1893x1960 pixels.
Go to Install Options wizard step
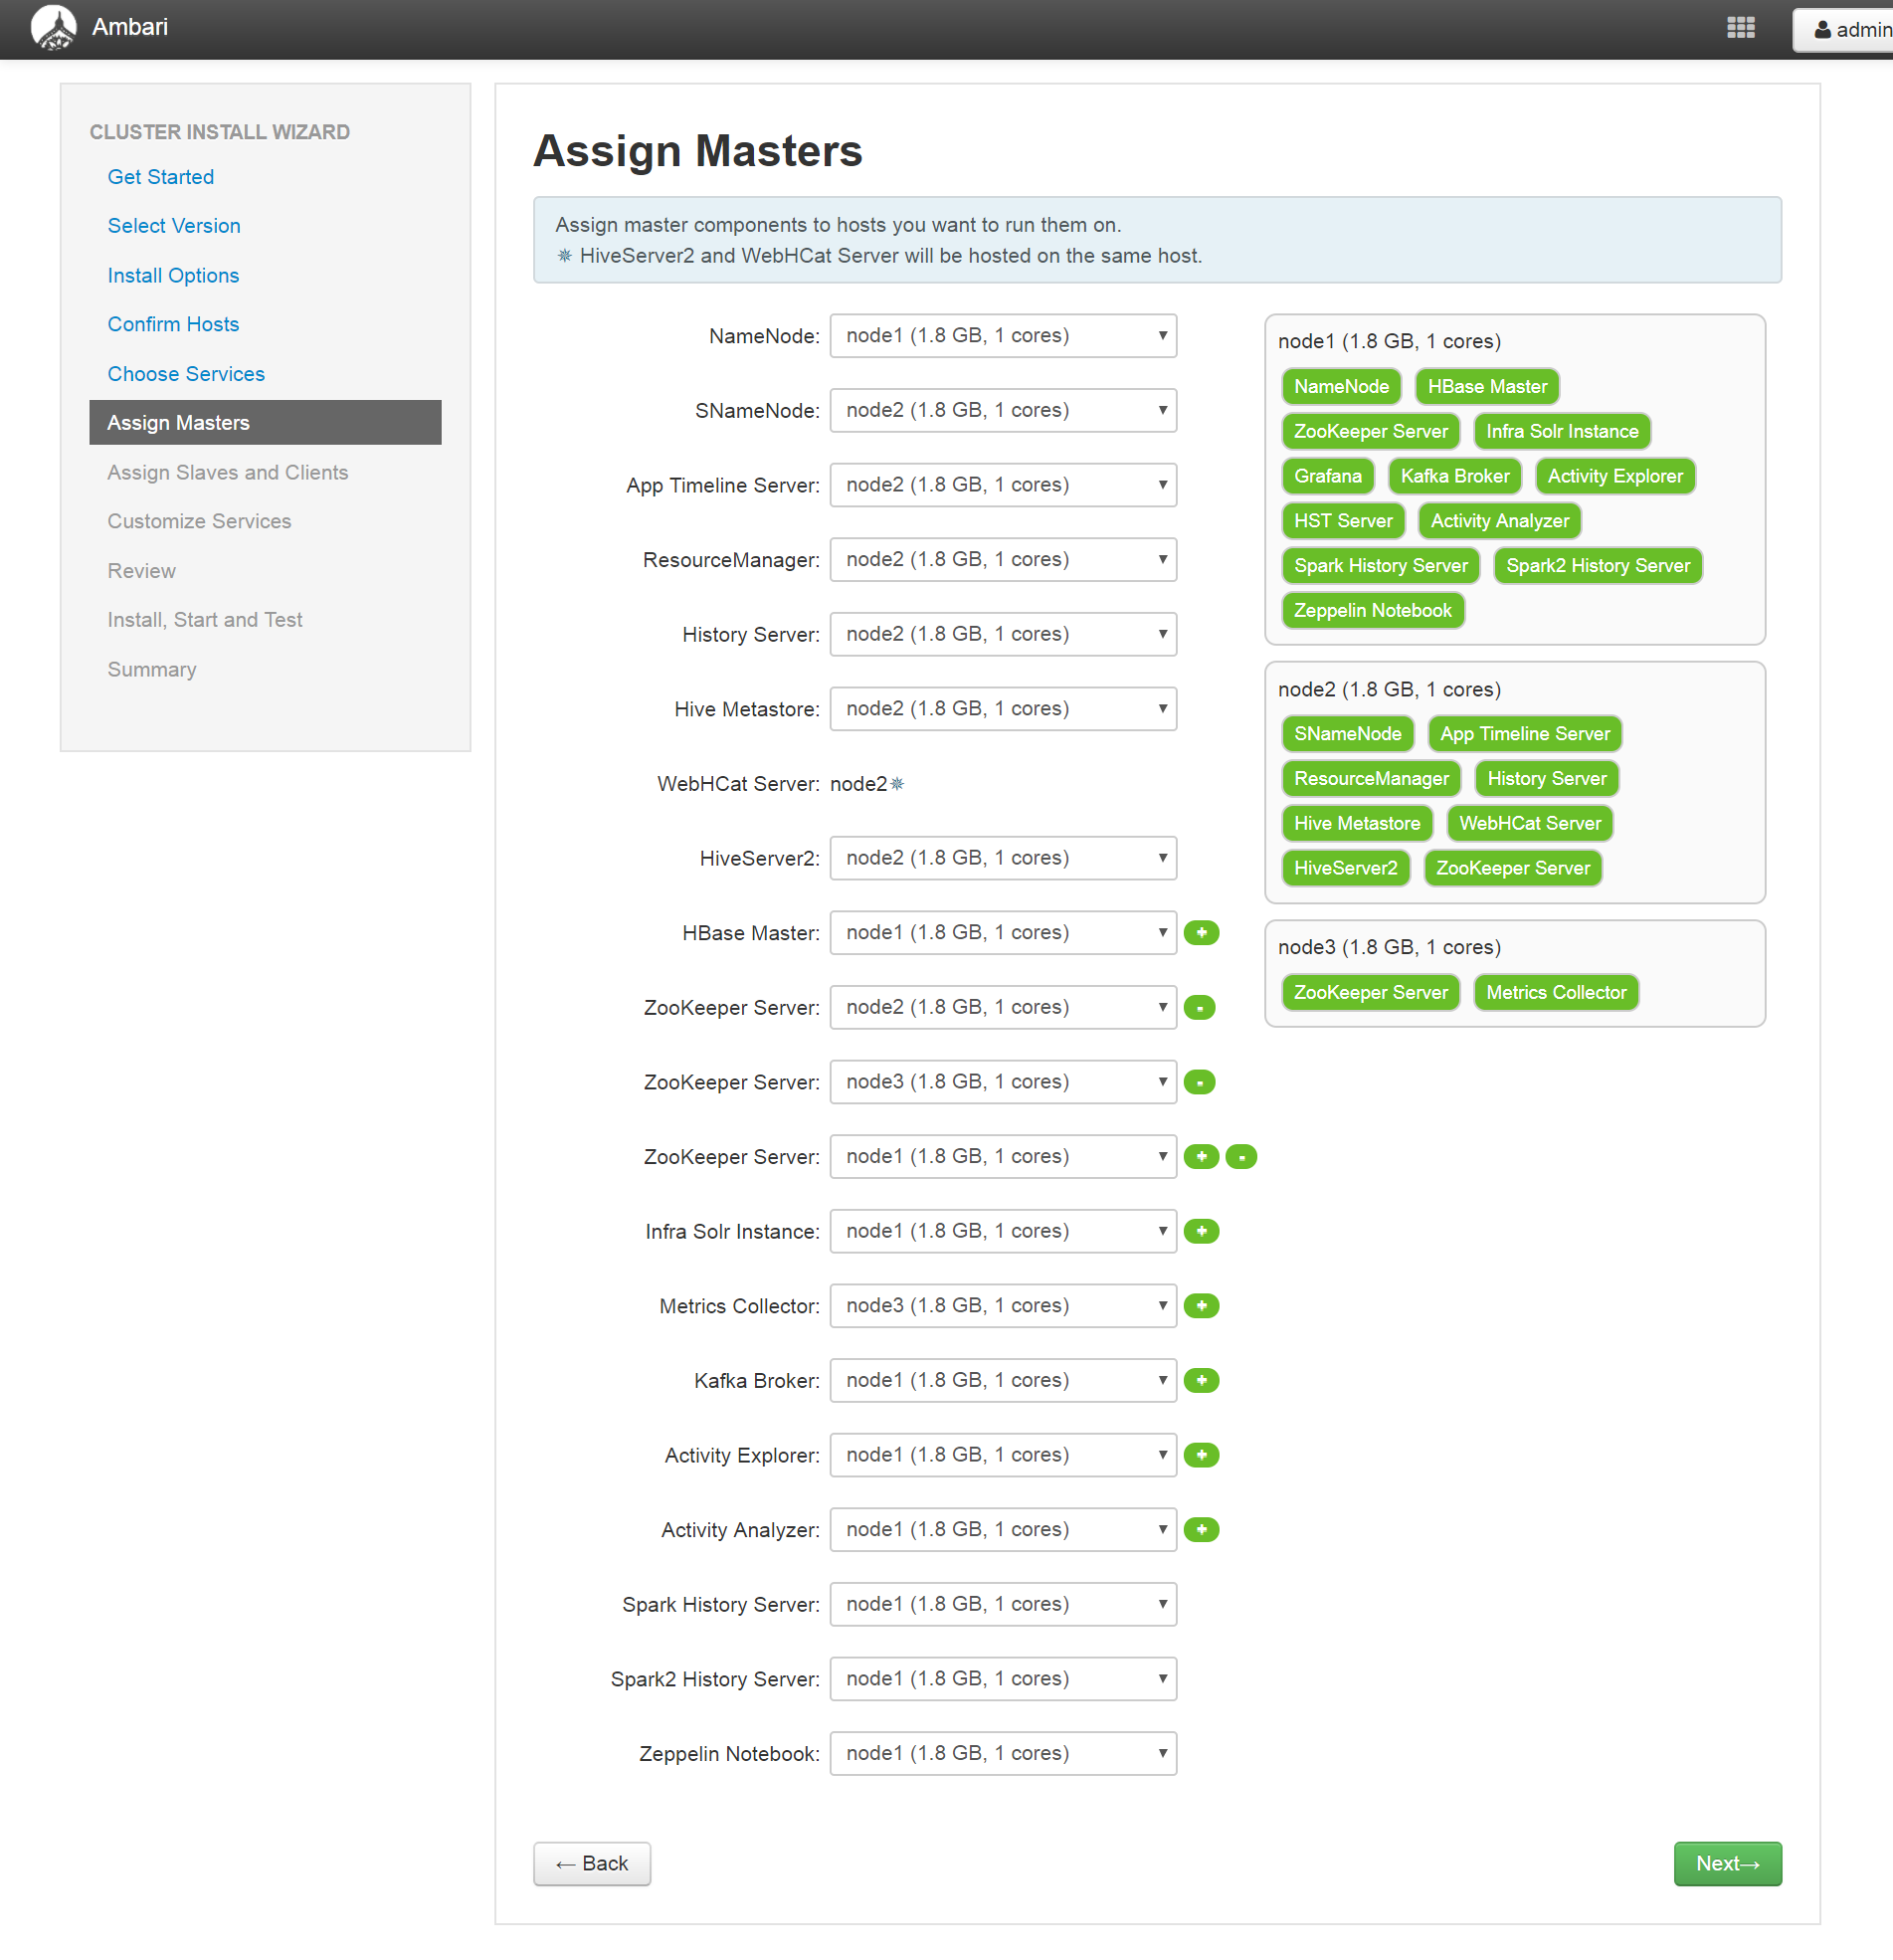coord(173,275)
